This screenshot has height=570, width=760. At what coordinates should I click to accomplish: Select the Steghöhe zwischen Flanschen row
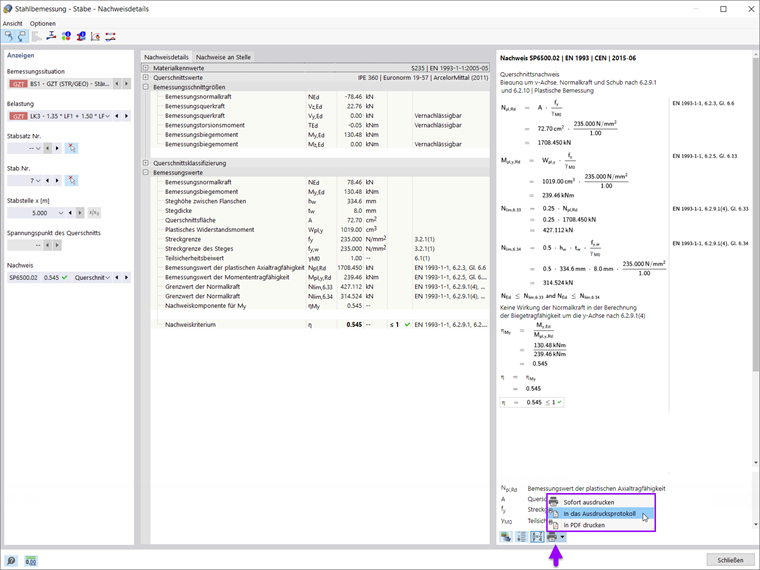pos(320,201)
